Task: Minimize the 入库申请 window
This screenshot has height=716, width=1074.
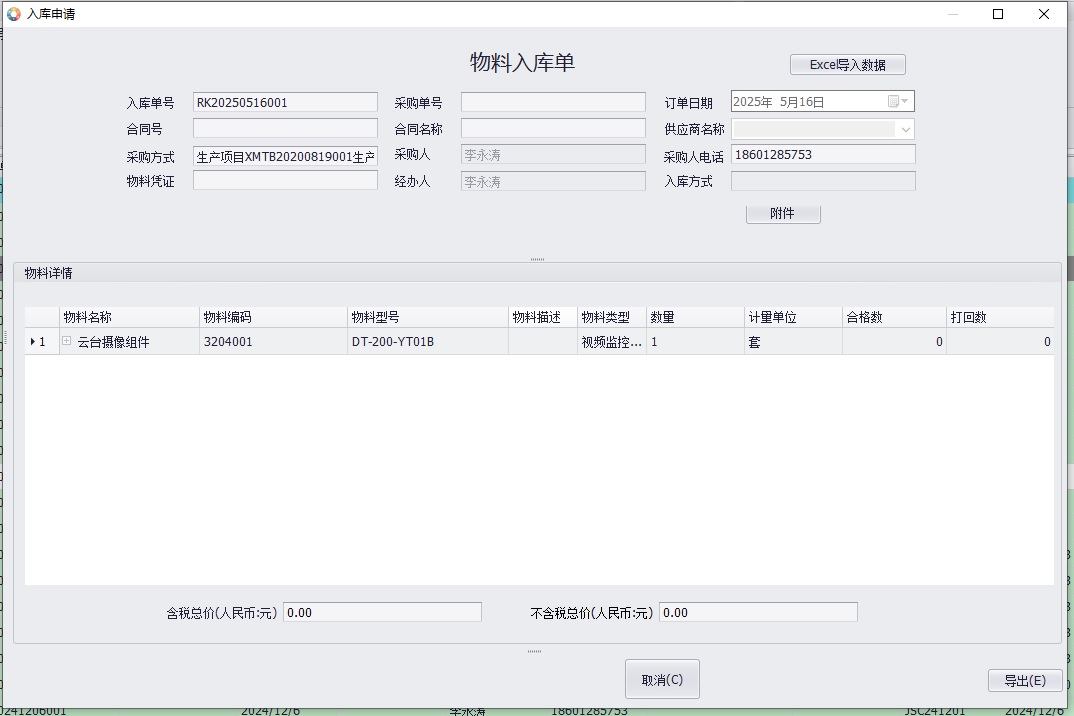Action: [x=952, y=14]
